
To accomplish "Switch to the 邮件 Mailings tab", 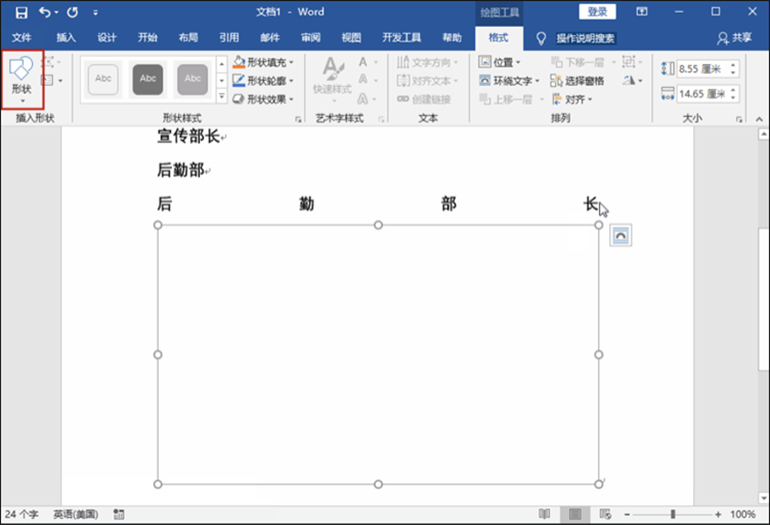I will 270,38.
